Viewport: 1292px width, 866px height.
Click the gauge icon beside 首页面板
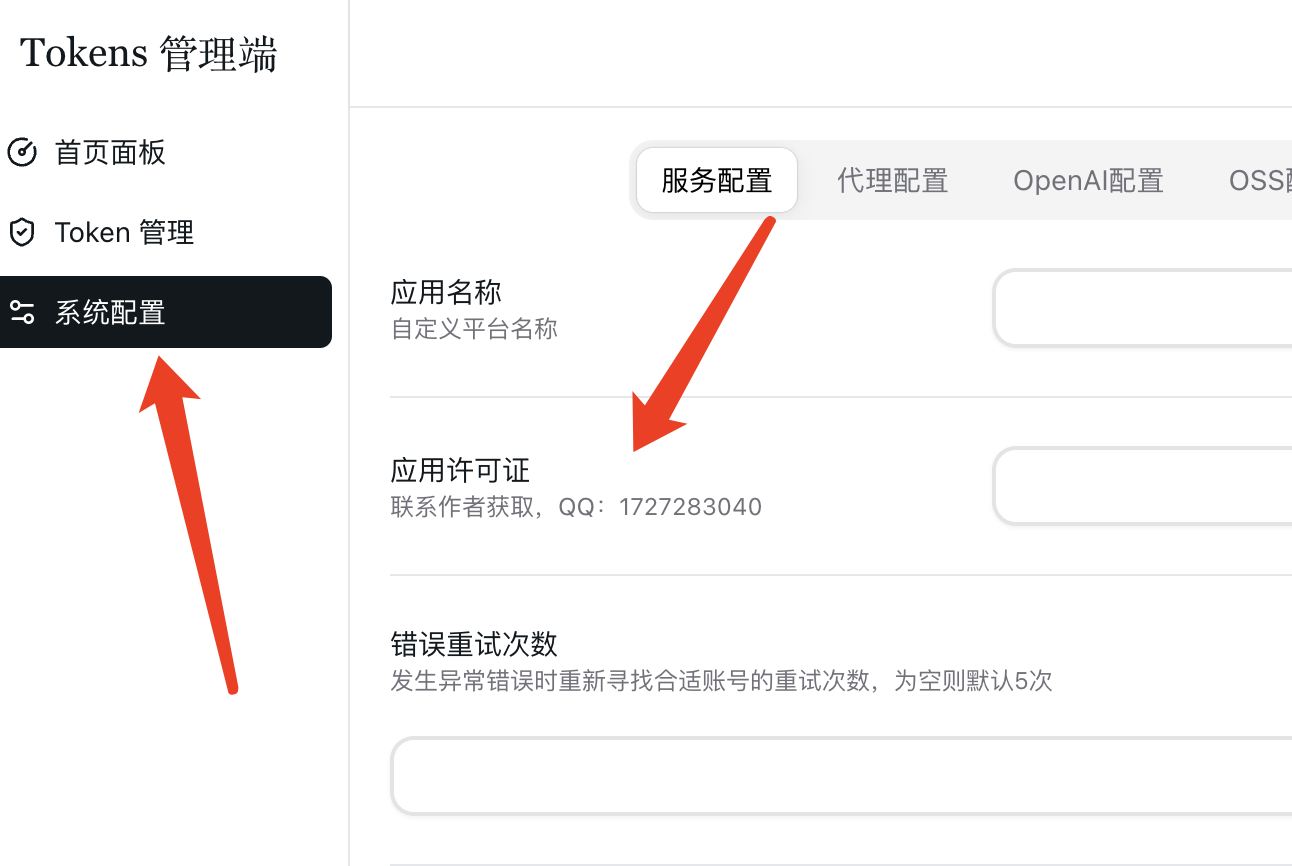pyautogui.click(x=22, y=153)
